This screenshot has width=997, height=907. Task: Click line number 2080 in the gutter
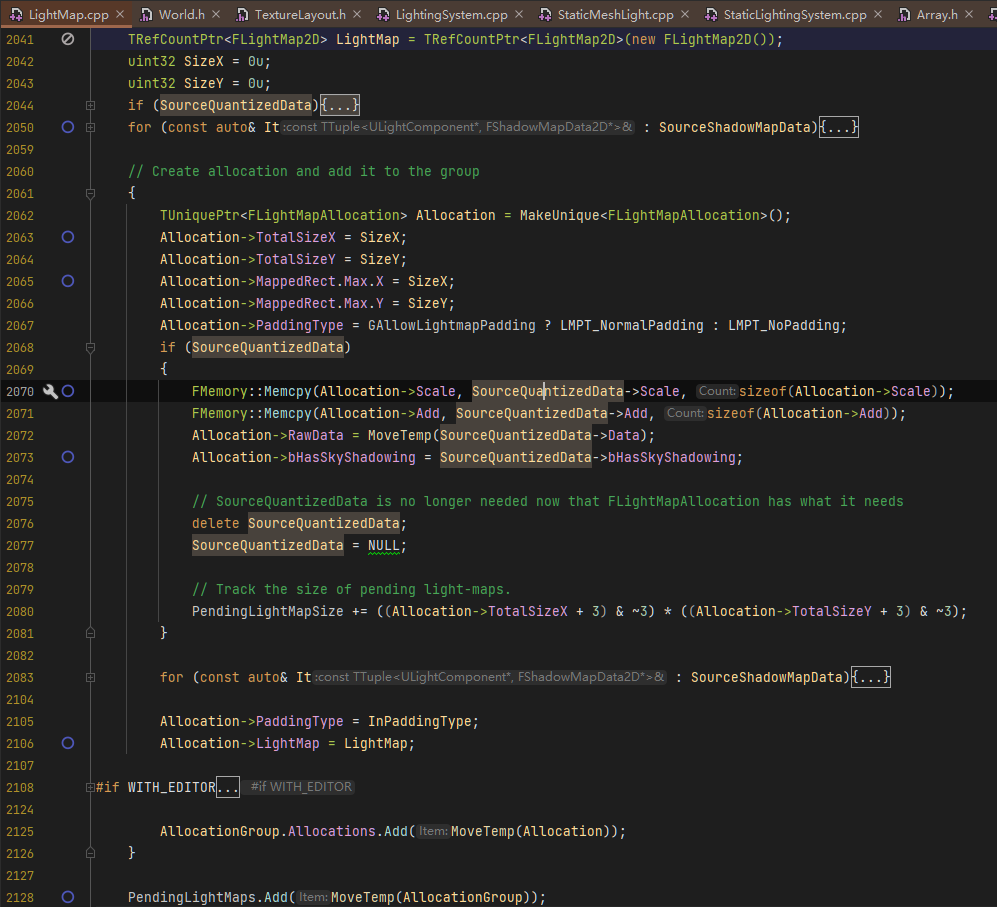point(20,612)
